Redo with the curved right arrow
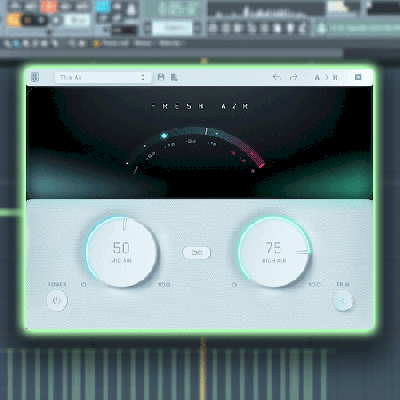The width and height of the screenshot is (400, 400). tap(293, 77)
